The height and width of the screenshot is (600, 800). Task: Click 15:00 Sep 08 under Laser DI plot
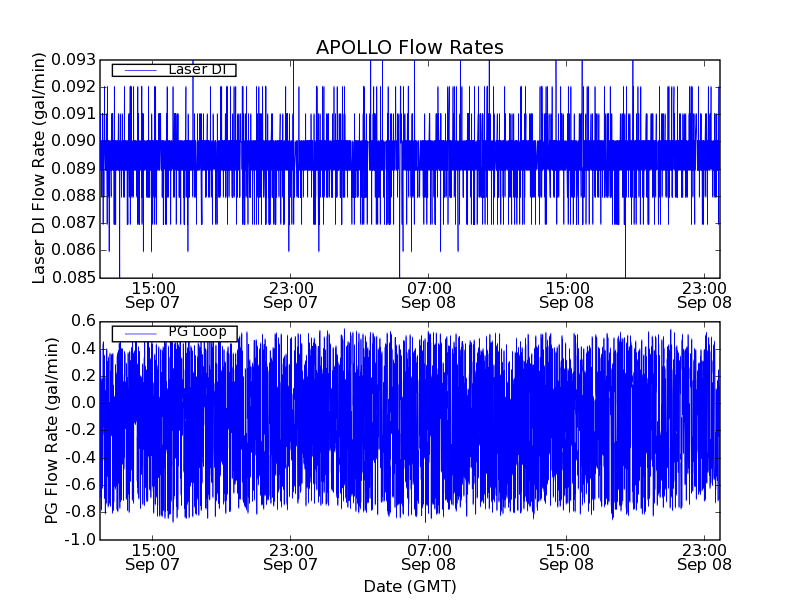pos(566,296)
